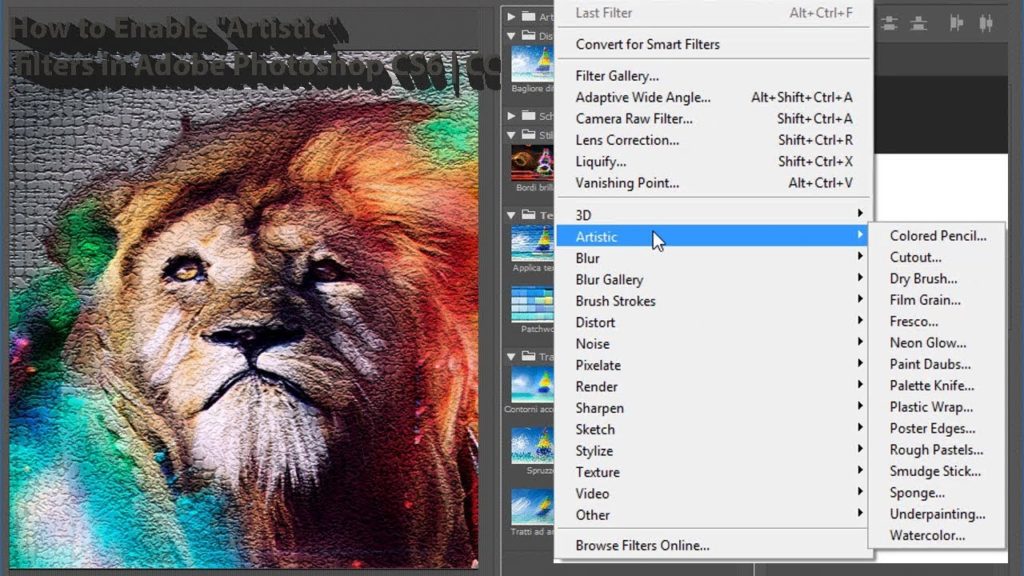Open the Sharpen submenu
The height and width of the screenshot is (576, 1024).
[713, 408]
